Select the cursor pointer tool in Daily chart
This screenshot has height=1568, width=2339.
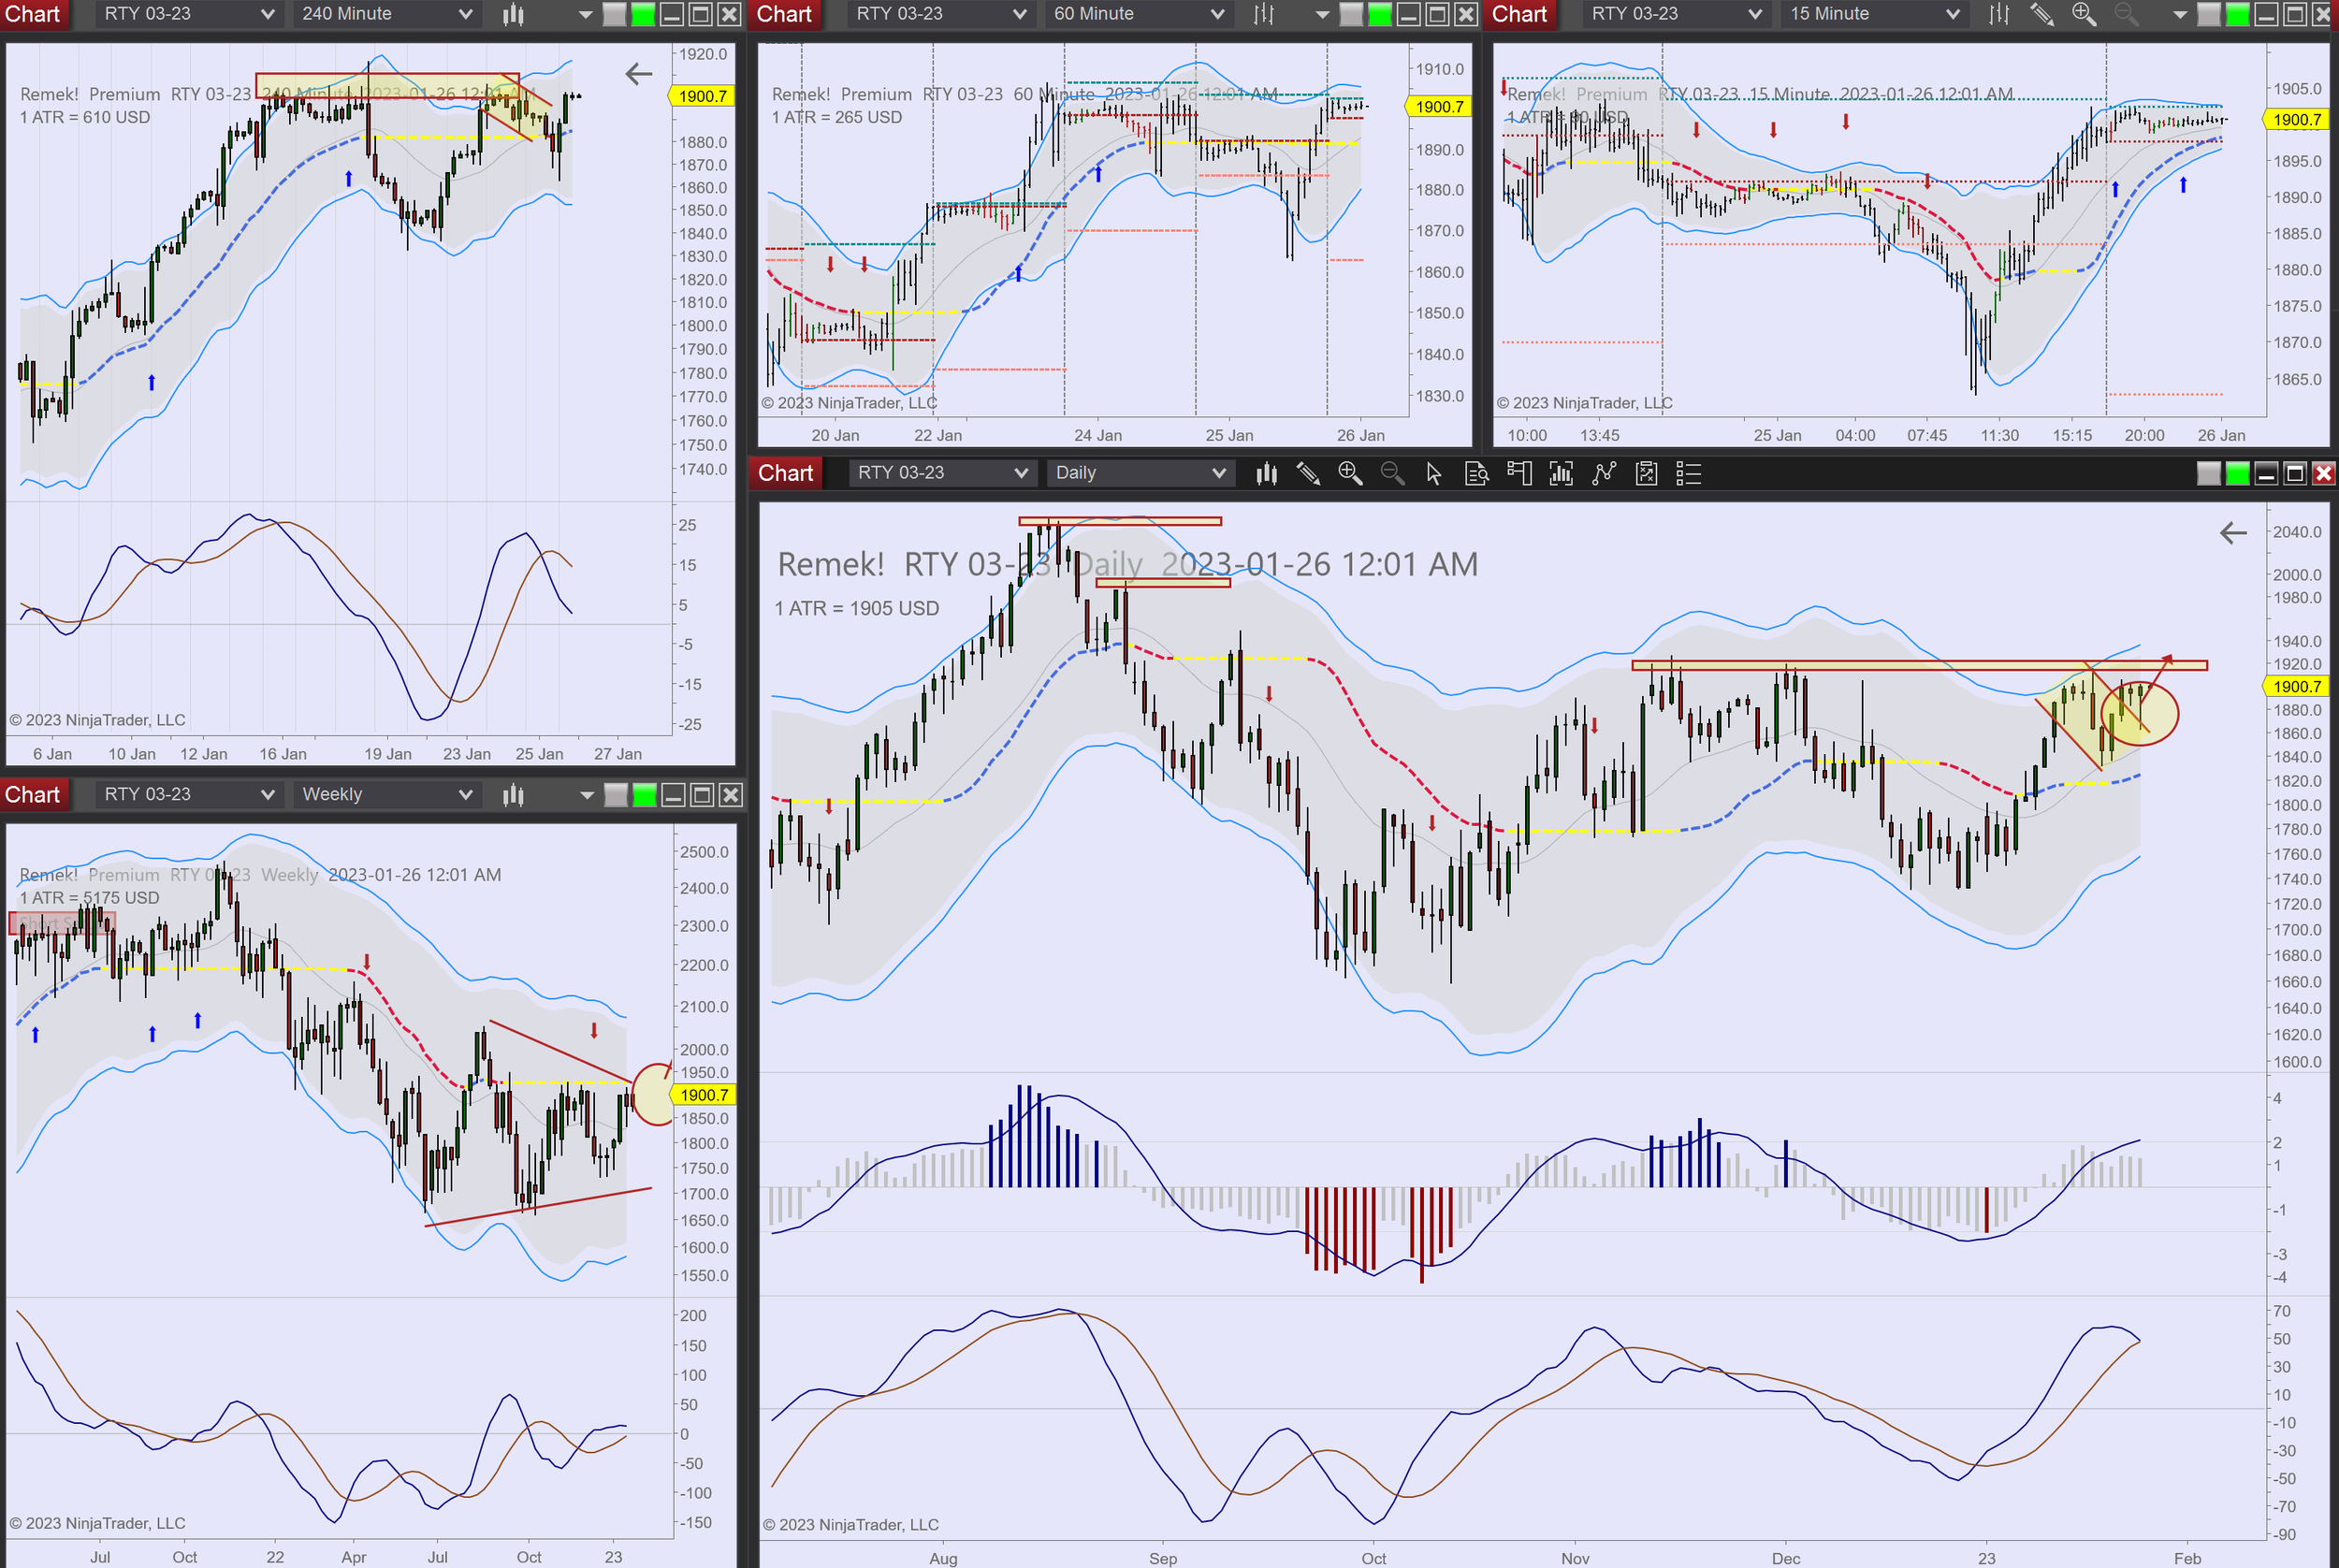[1434, 473]
